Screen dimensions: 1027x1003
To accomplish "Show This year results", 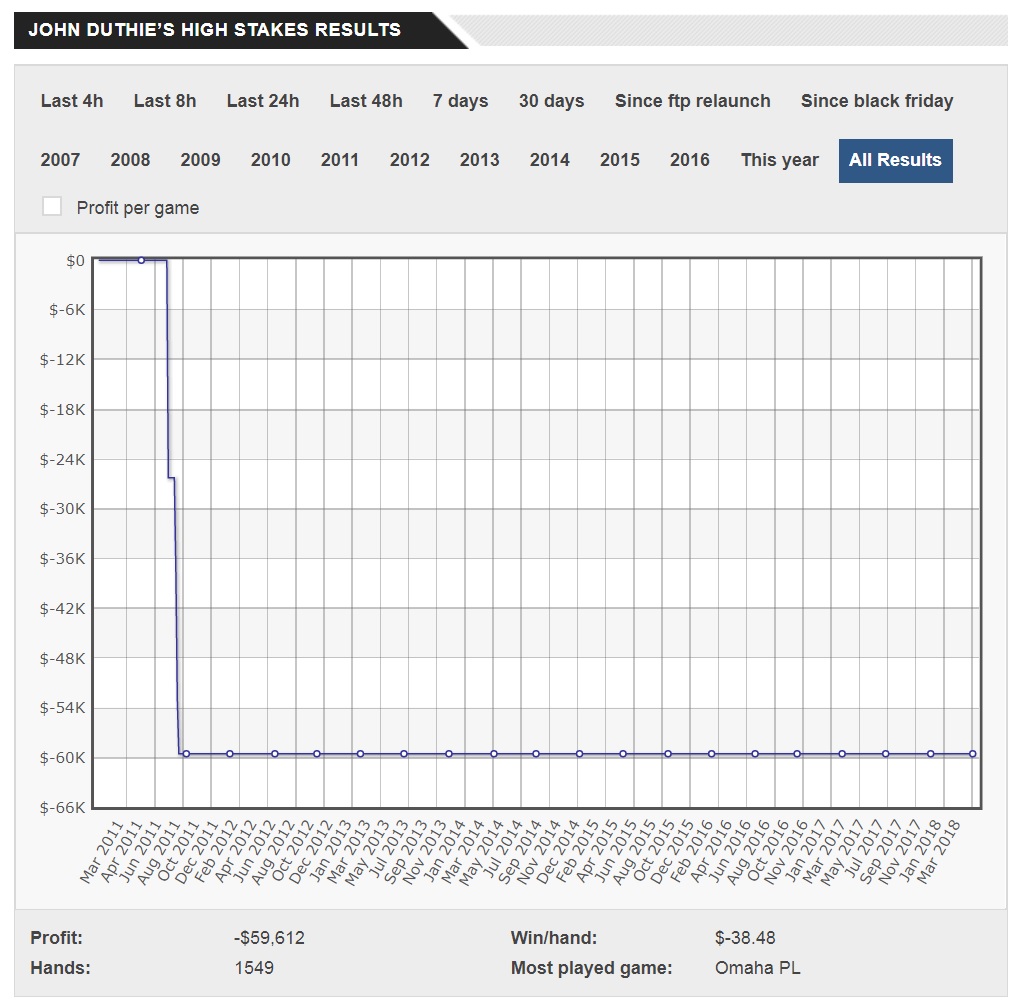I will [780, 160].
